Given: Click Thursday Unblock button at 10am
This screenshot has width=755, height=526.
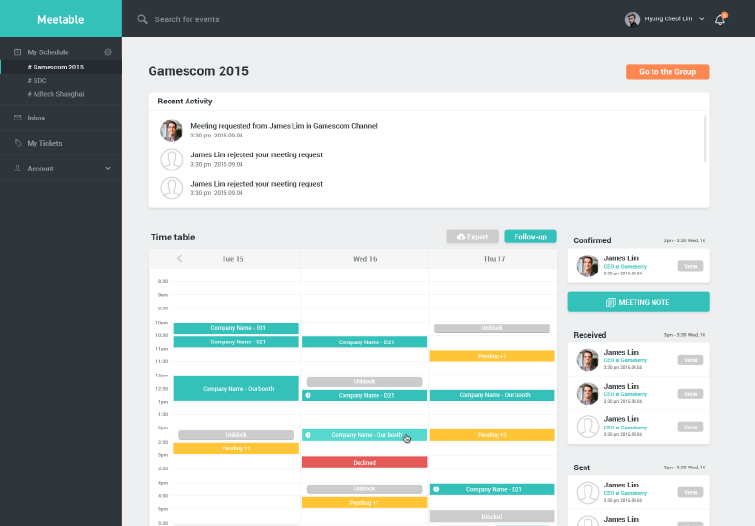Looking at the screenshot, I should (492, 328).
